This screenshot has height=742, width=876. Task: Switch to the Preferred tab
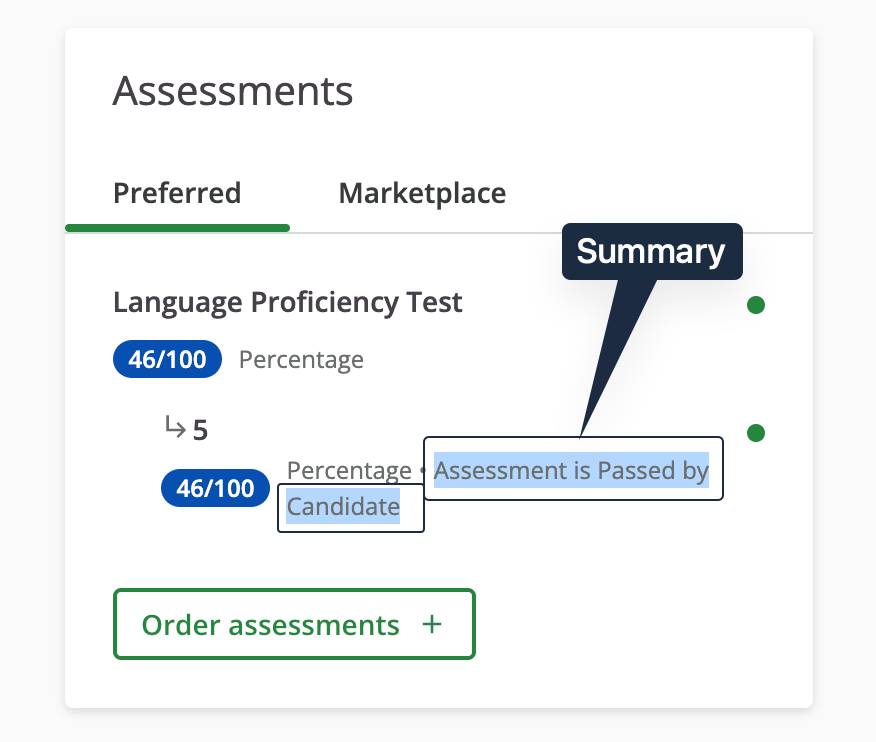point(177,193)
